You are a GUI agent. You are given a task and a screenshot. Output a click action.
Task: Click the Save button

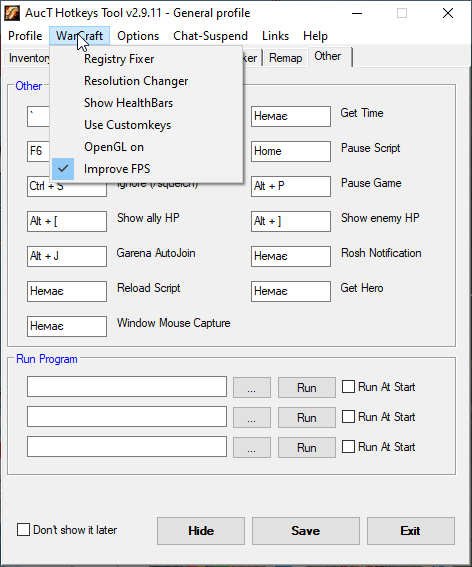pyautogui.click(x=306, y=531)
